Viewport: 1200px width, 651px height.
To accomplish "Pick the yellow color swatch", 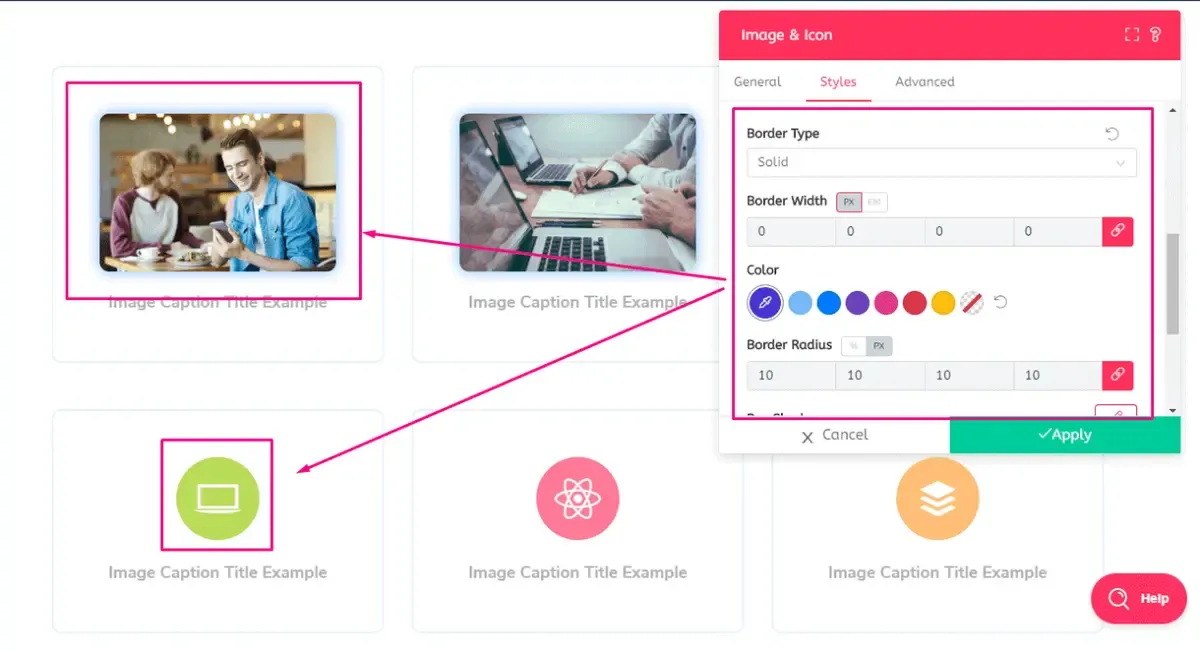I will tap(943, 302).
